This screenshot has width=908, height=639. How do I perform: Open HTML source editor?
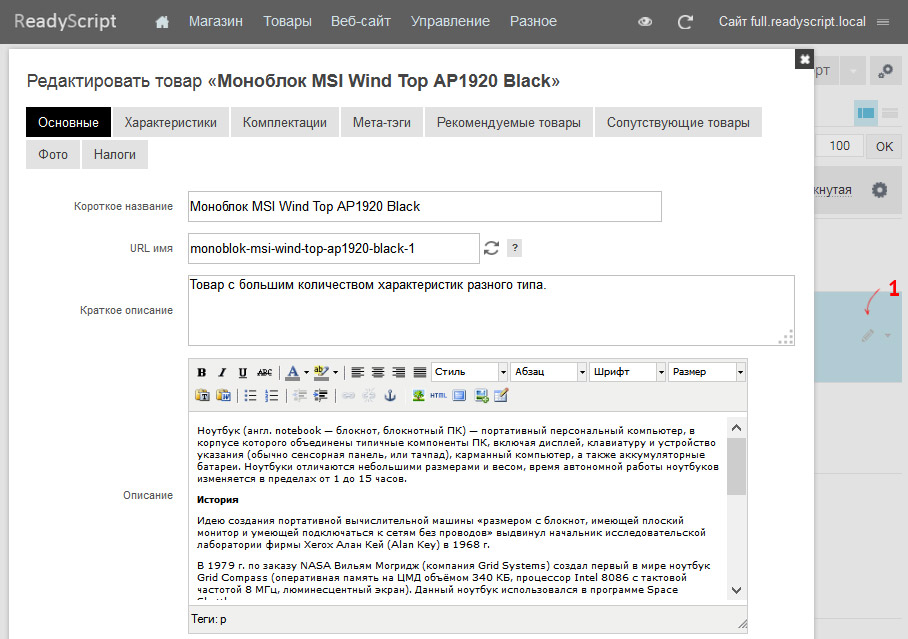[x=438, y=396]
